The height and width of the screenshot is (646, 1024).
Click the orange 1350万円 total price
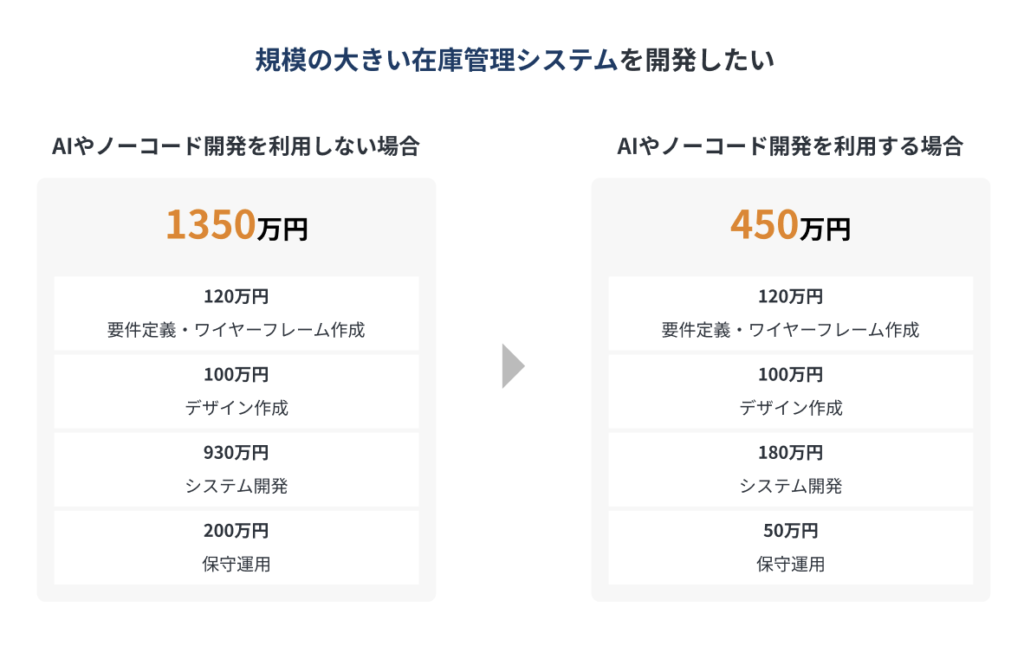[236, 226]
